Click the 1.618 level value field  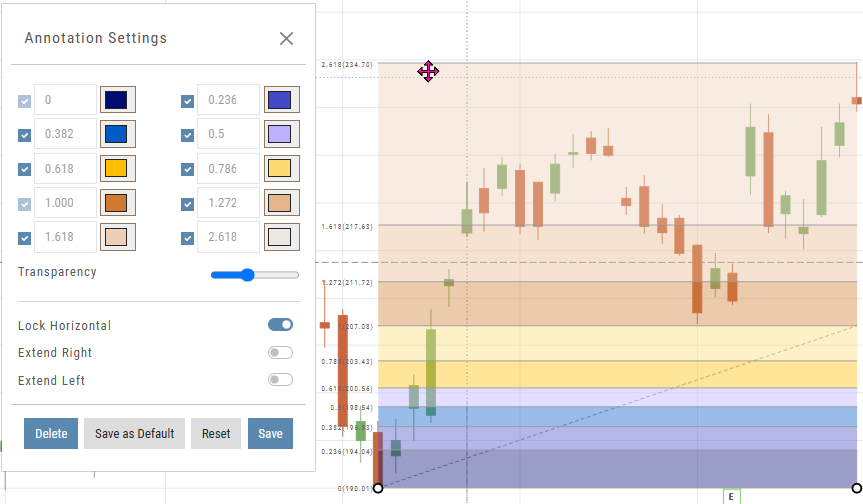pyautogui.click(x=65, y=237)
